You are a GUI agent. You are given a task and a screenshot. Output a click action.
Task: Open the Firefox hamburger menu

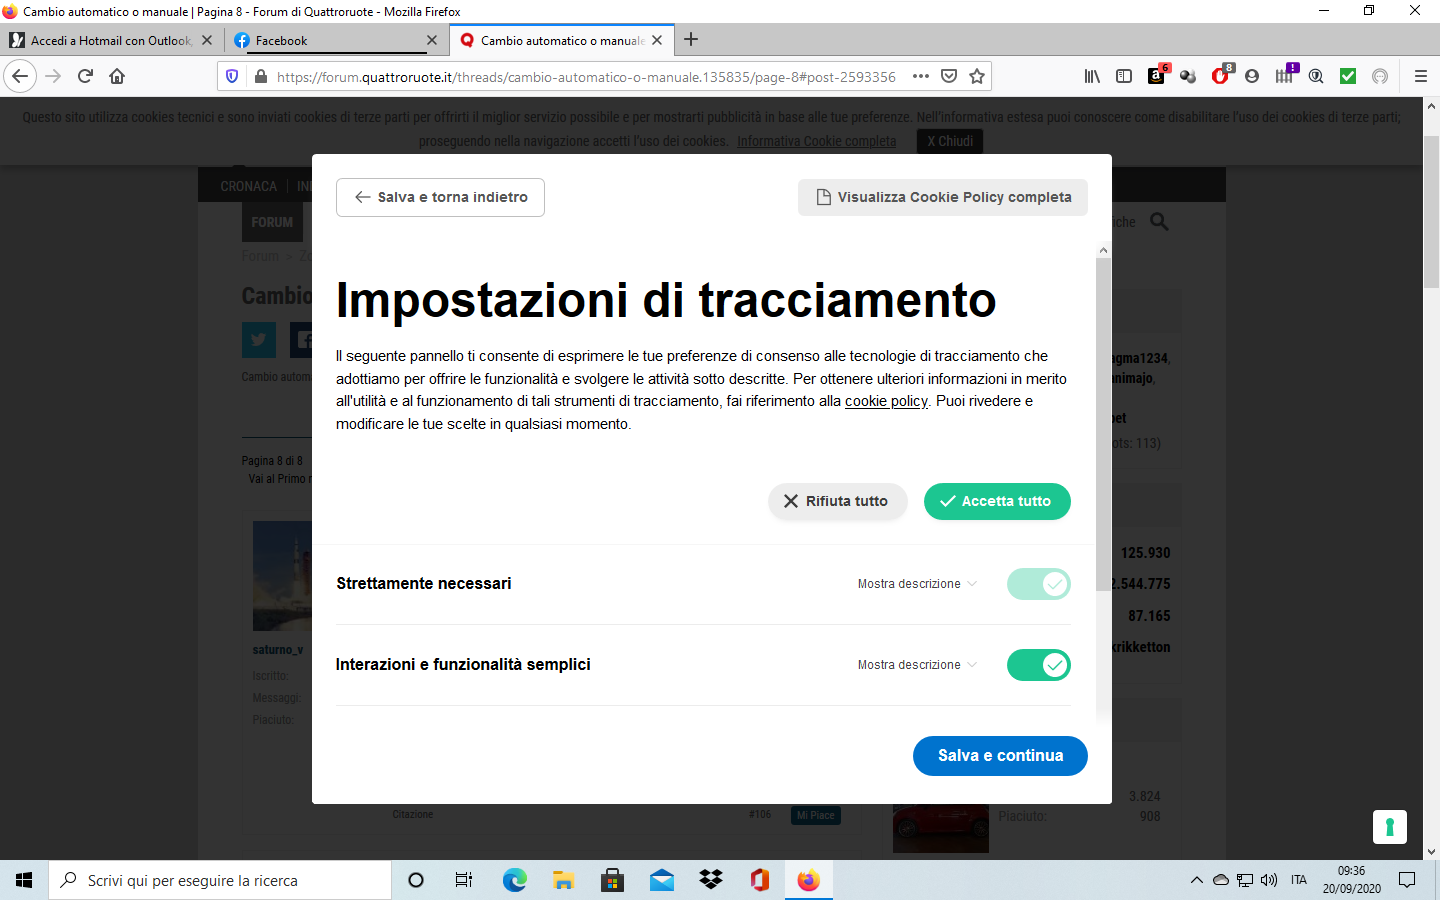1420,76
